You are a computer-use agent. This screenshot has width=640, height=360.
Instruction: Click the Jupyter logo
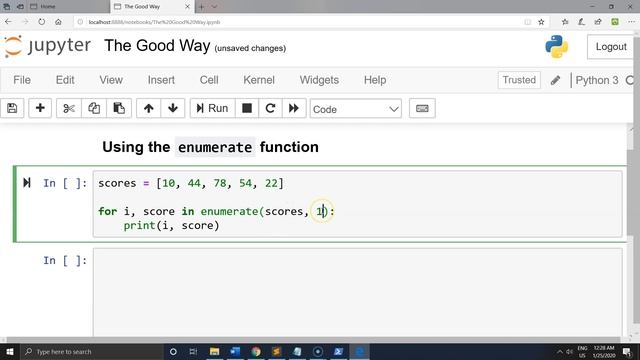point(48,46)
